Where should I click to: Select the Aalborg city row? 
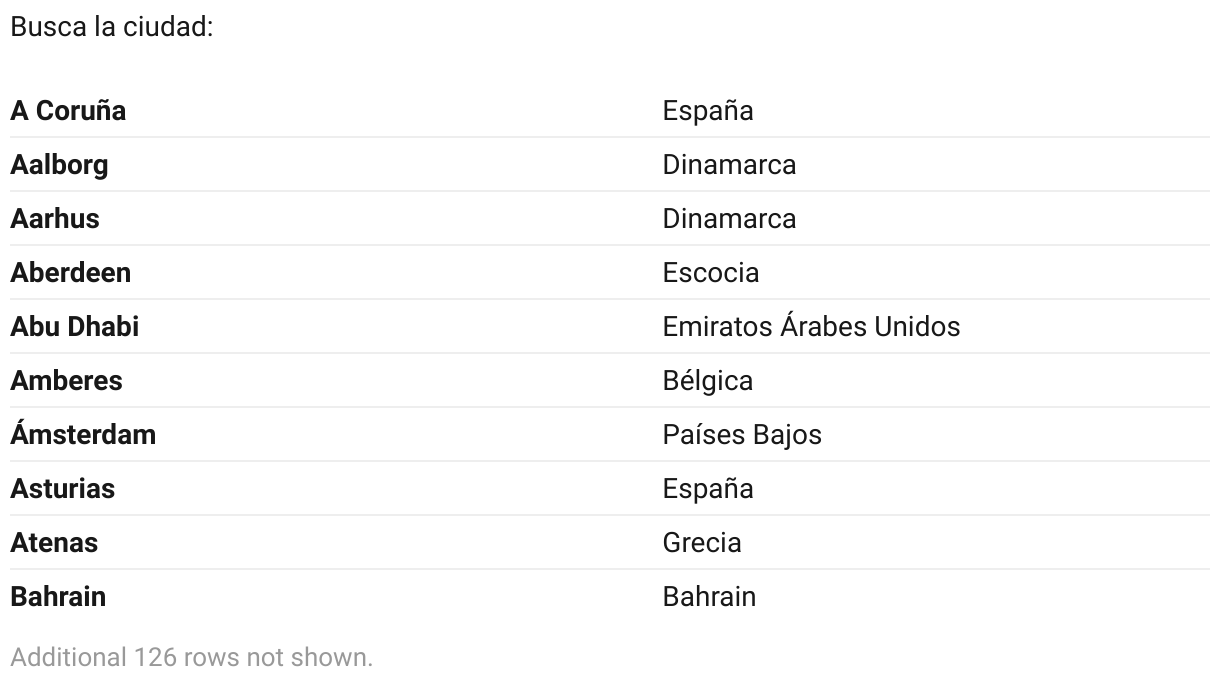point(59,164)
